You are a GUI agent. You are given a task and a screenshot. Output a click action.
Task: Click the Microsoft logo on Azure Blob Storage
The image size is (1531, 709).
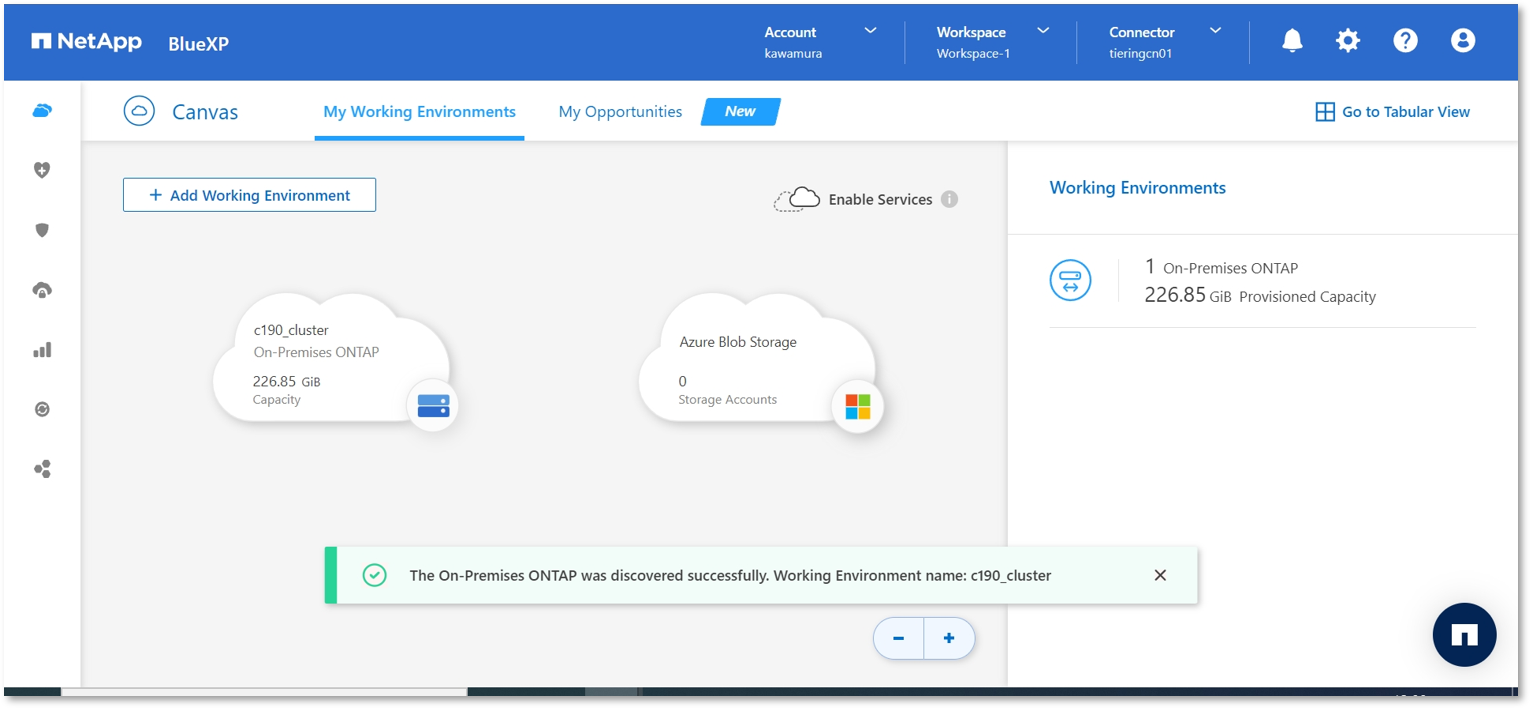point(858,406)
